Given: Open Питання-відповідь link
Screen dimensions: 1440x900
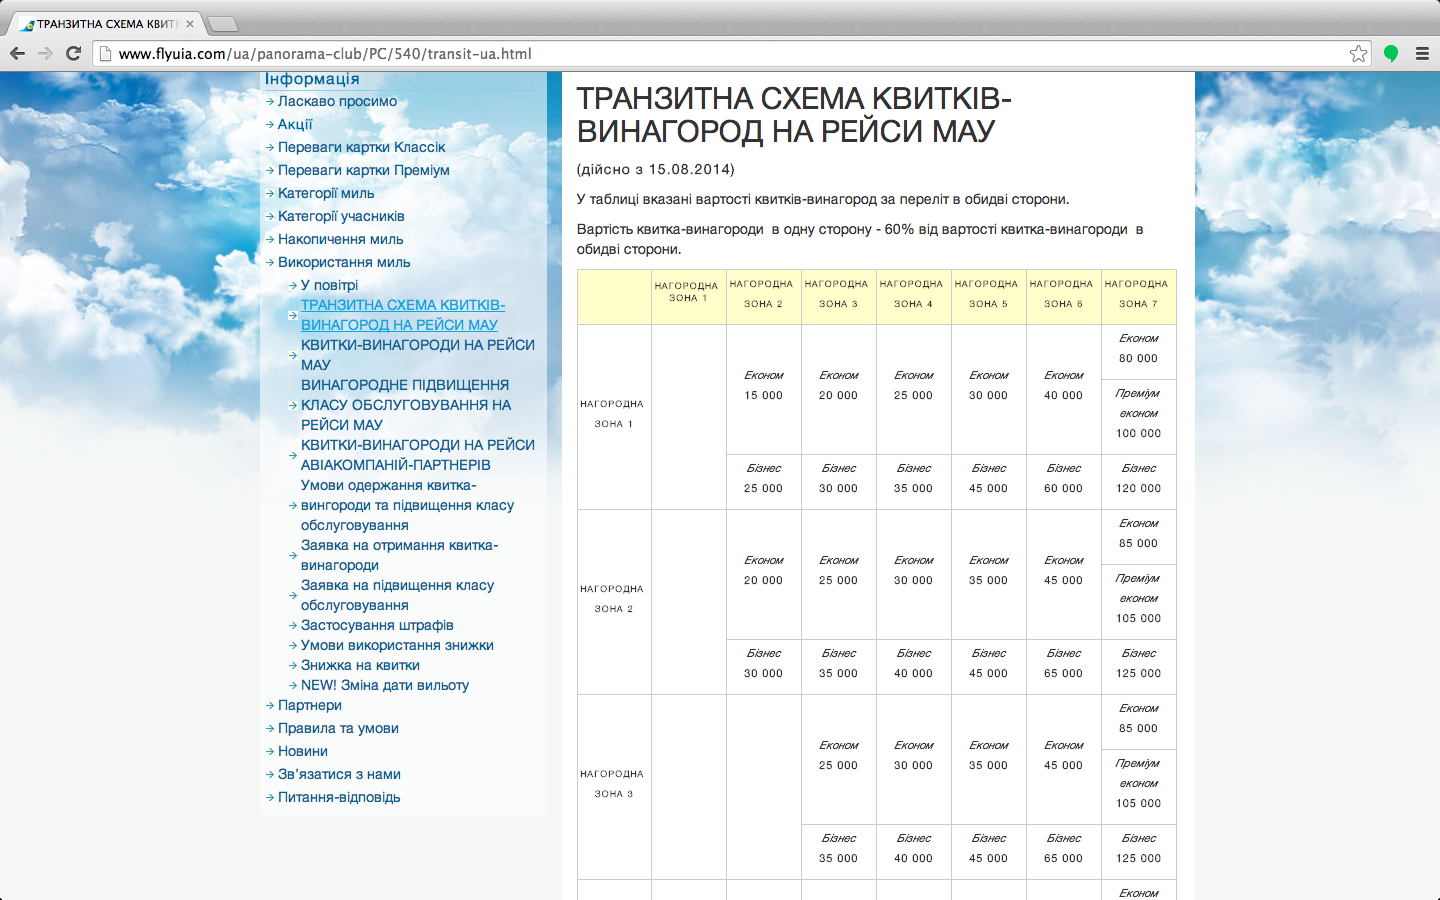Looking at the screenshot, I should click(339, 797).
